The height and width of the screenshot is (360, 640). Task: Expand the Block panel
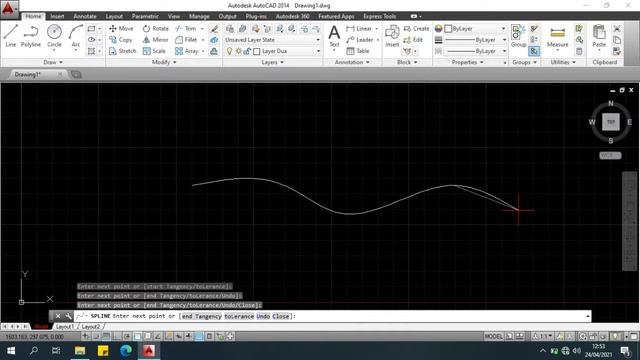tap(407, 62)
